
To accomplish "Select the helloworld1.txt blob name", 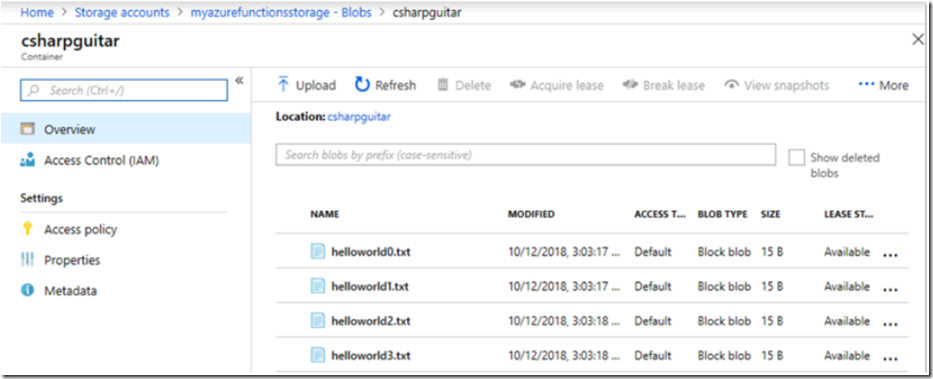I will 370,286.
